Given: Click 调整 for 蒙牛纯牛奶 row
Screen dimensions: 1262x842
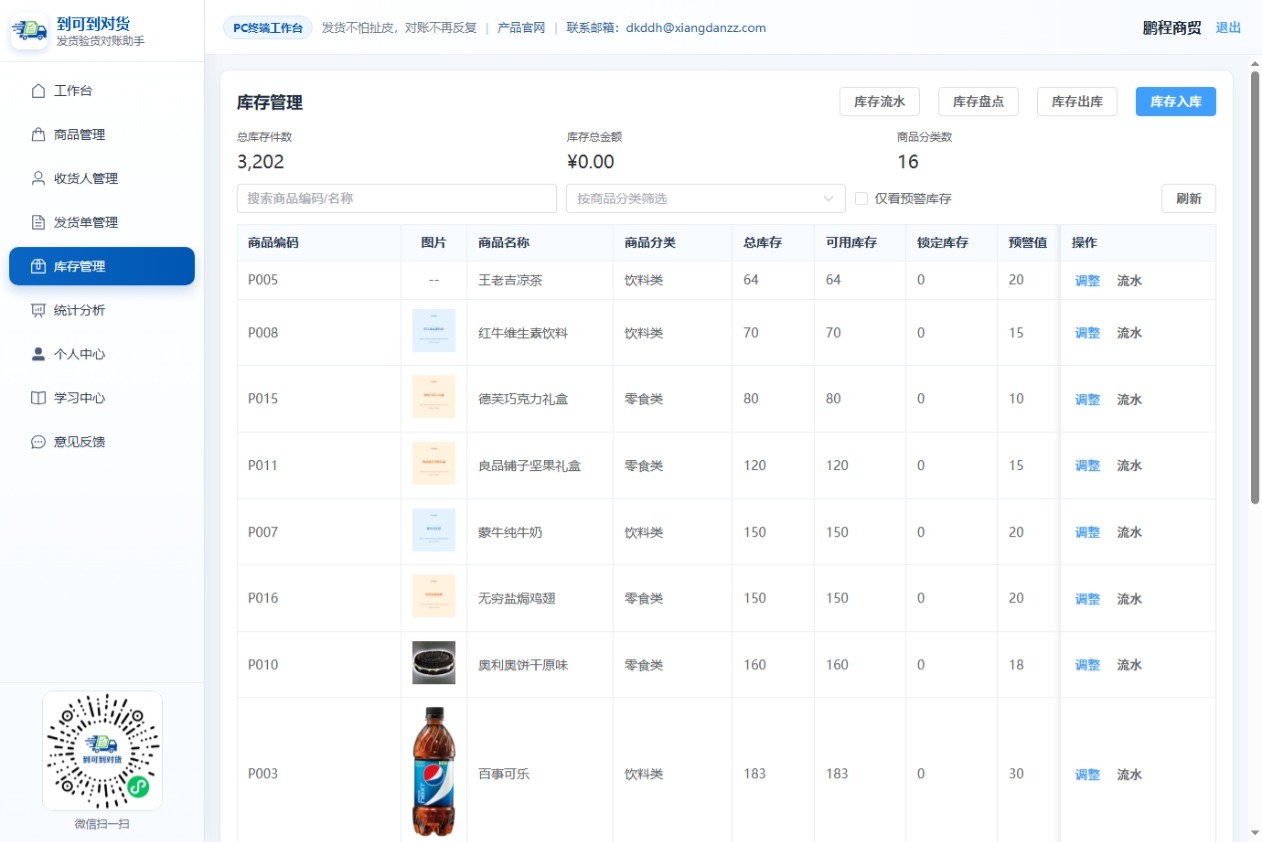Looking at the screenshot, I should point(1087,533).
